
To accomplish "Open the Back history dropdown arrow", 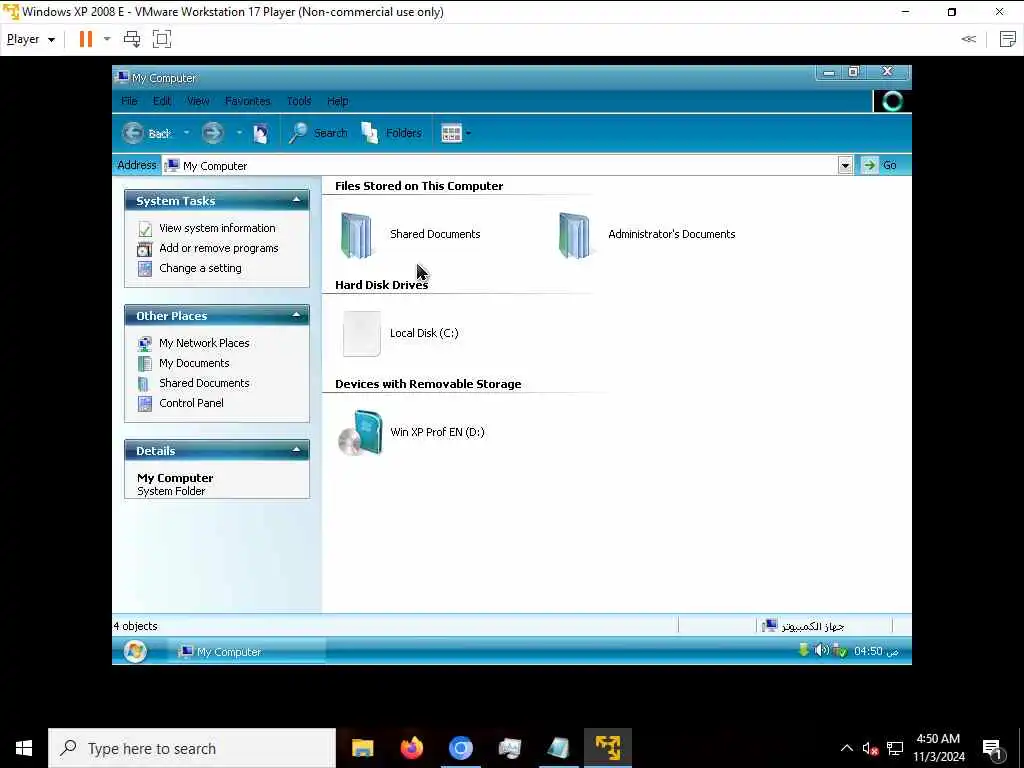I will 186,133.
